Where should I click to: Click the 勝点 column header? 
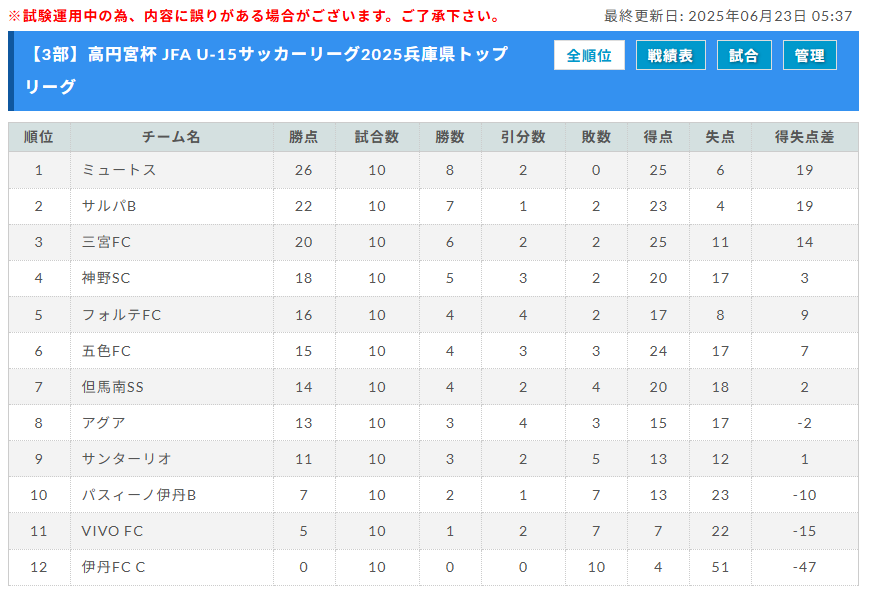[x=304, y=137]
